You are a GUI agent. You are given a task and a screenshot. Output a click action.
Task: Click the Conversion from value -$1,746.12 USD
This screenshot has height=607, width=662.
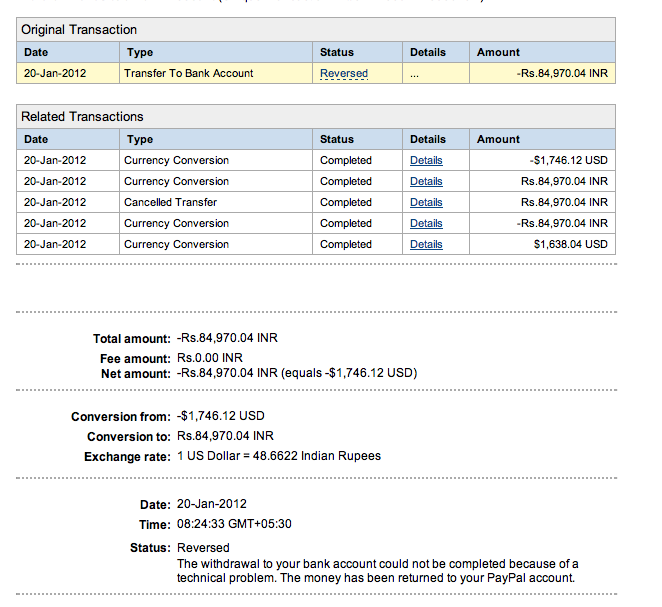coord(221,416)
